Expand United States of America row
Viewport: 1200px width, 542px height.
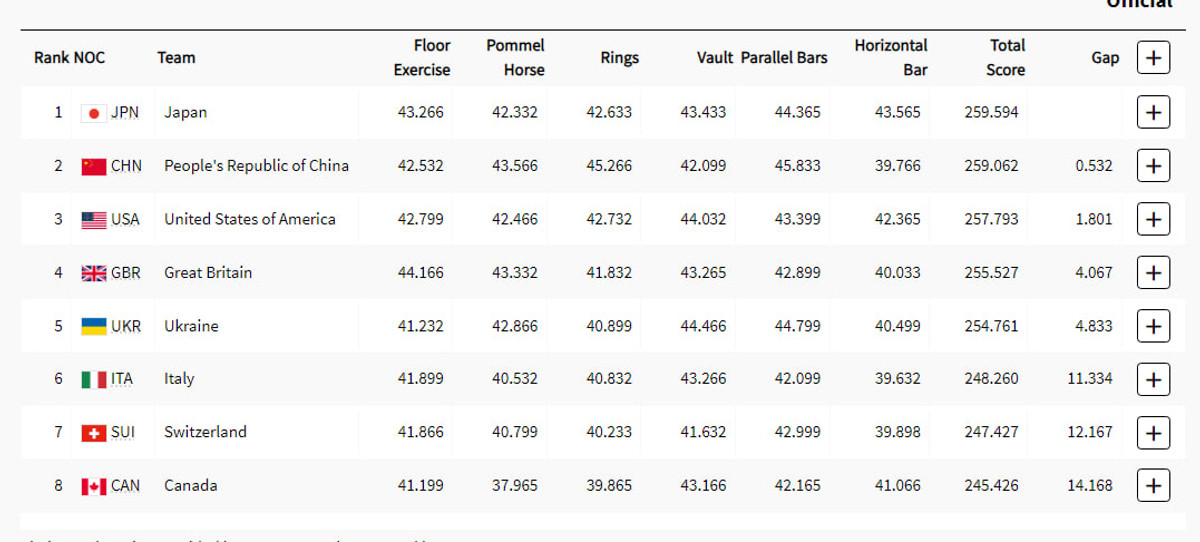pos(1153,219)
